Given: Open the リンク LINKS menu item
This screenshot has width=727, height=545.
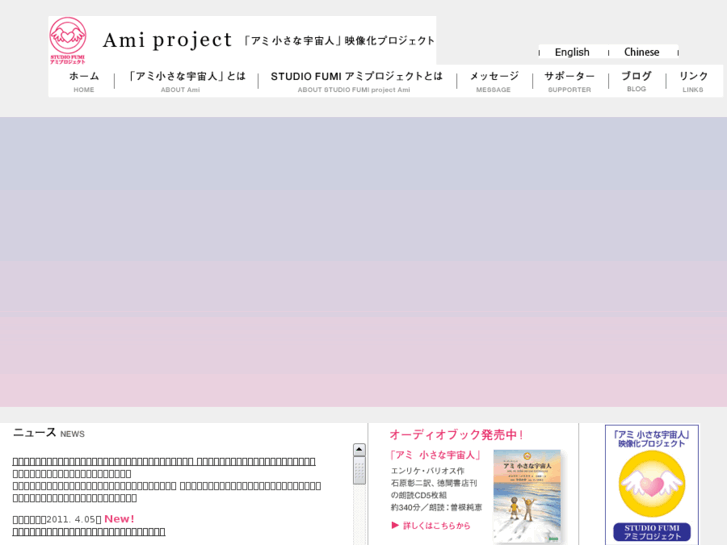Looking at the screenshot, I should tap(693, 82).
